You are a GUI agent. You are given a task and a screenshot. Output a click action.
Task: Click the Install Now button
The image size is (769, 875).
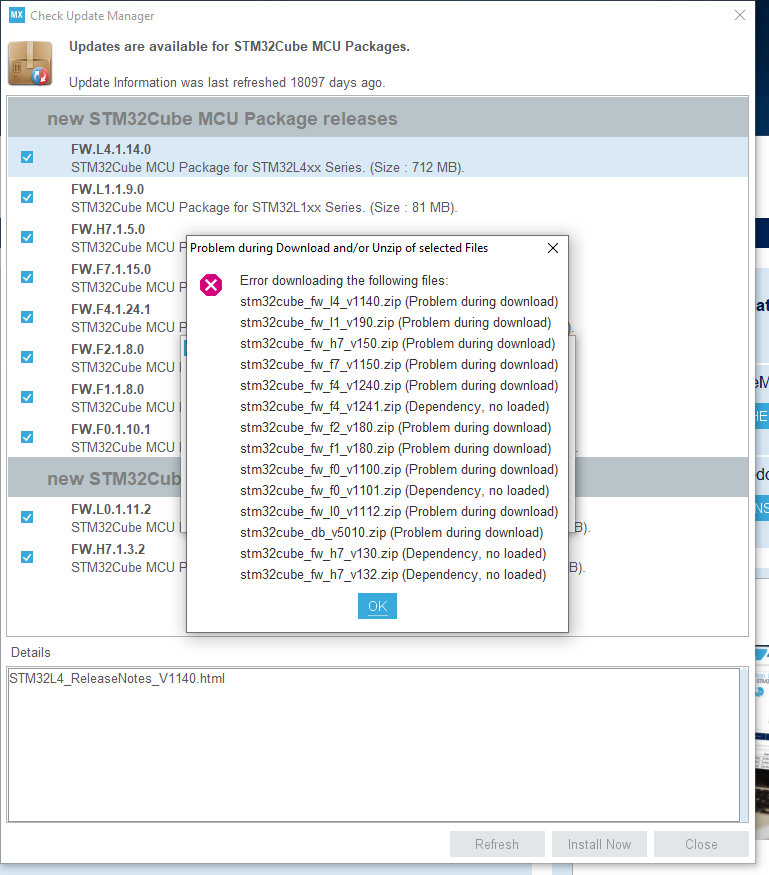point(599,844)
